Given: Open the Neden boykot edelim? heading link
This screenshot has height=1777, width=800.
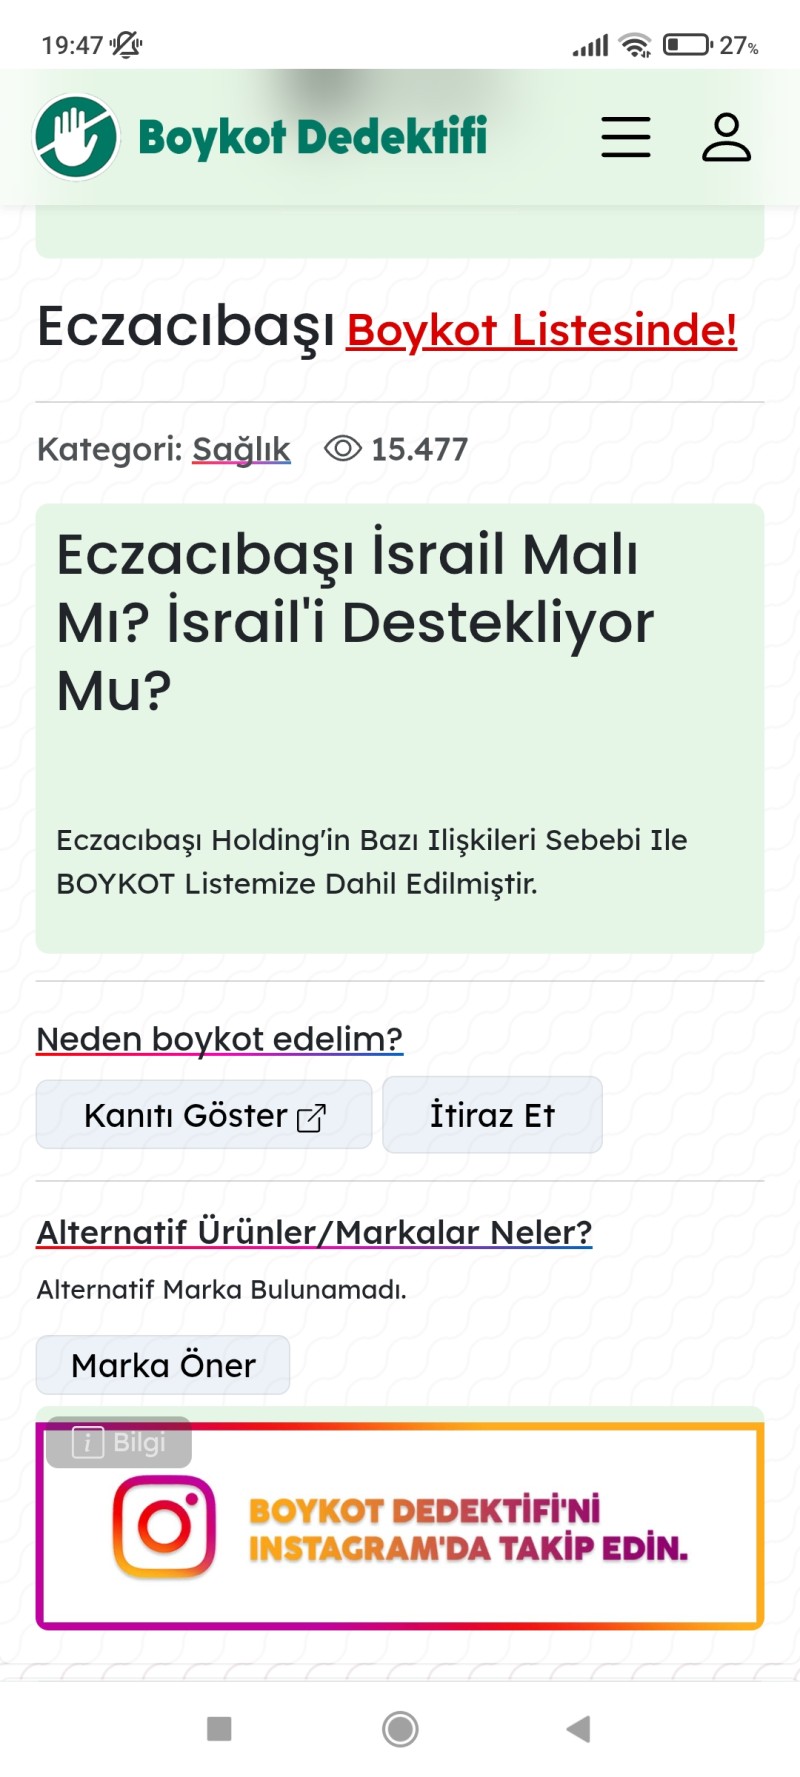Looking at the screenshot, I should click(219, 1039).
